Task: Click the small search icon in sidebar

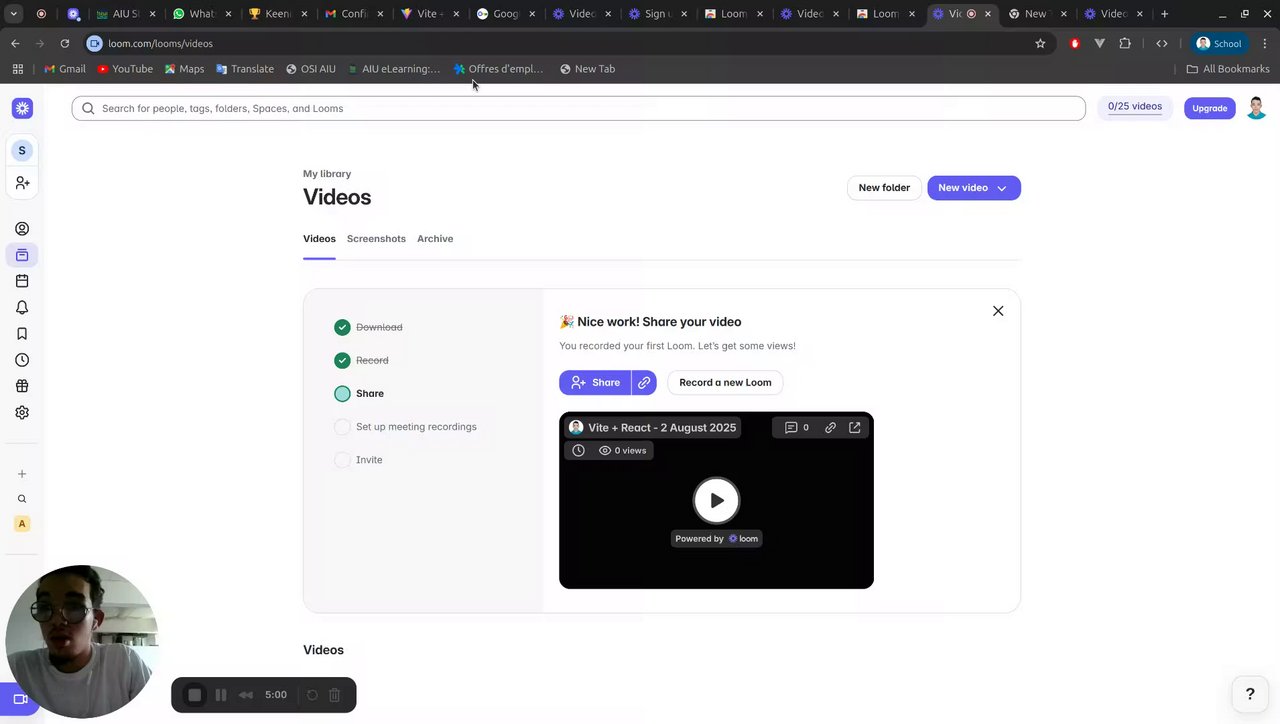Action: pos(22,499)
